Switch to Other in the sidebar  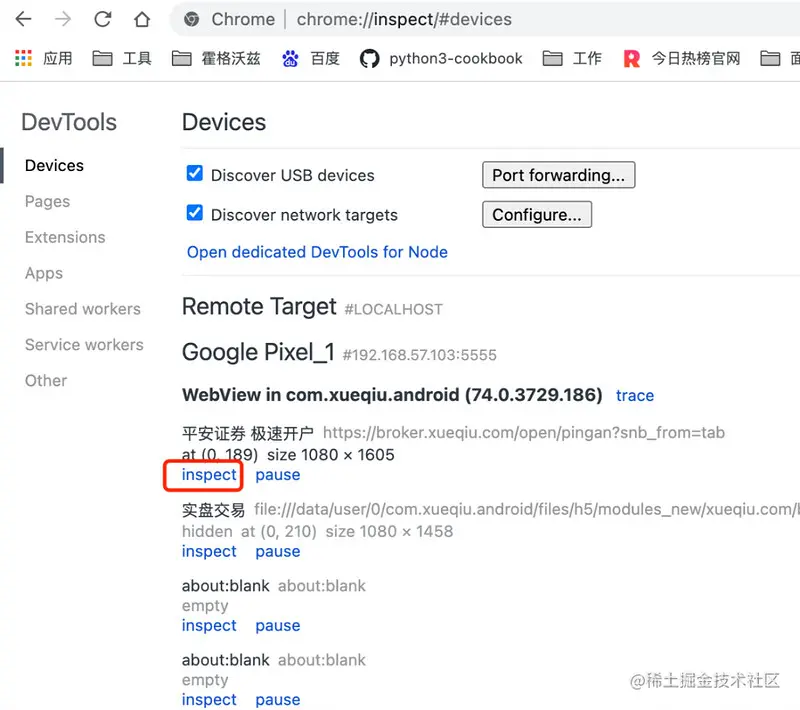point(46,381)
